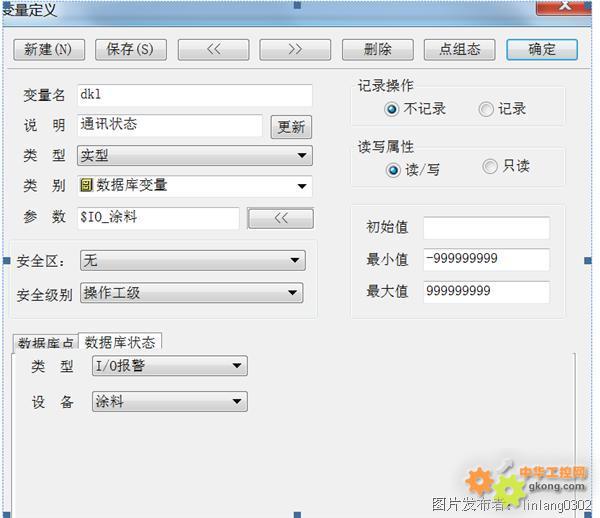Go to previous variable with top << button
The height and width of the screenshot is (518, 600).
pos(214,50)
